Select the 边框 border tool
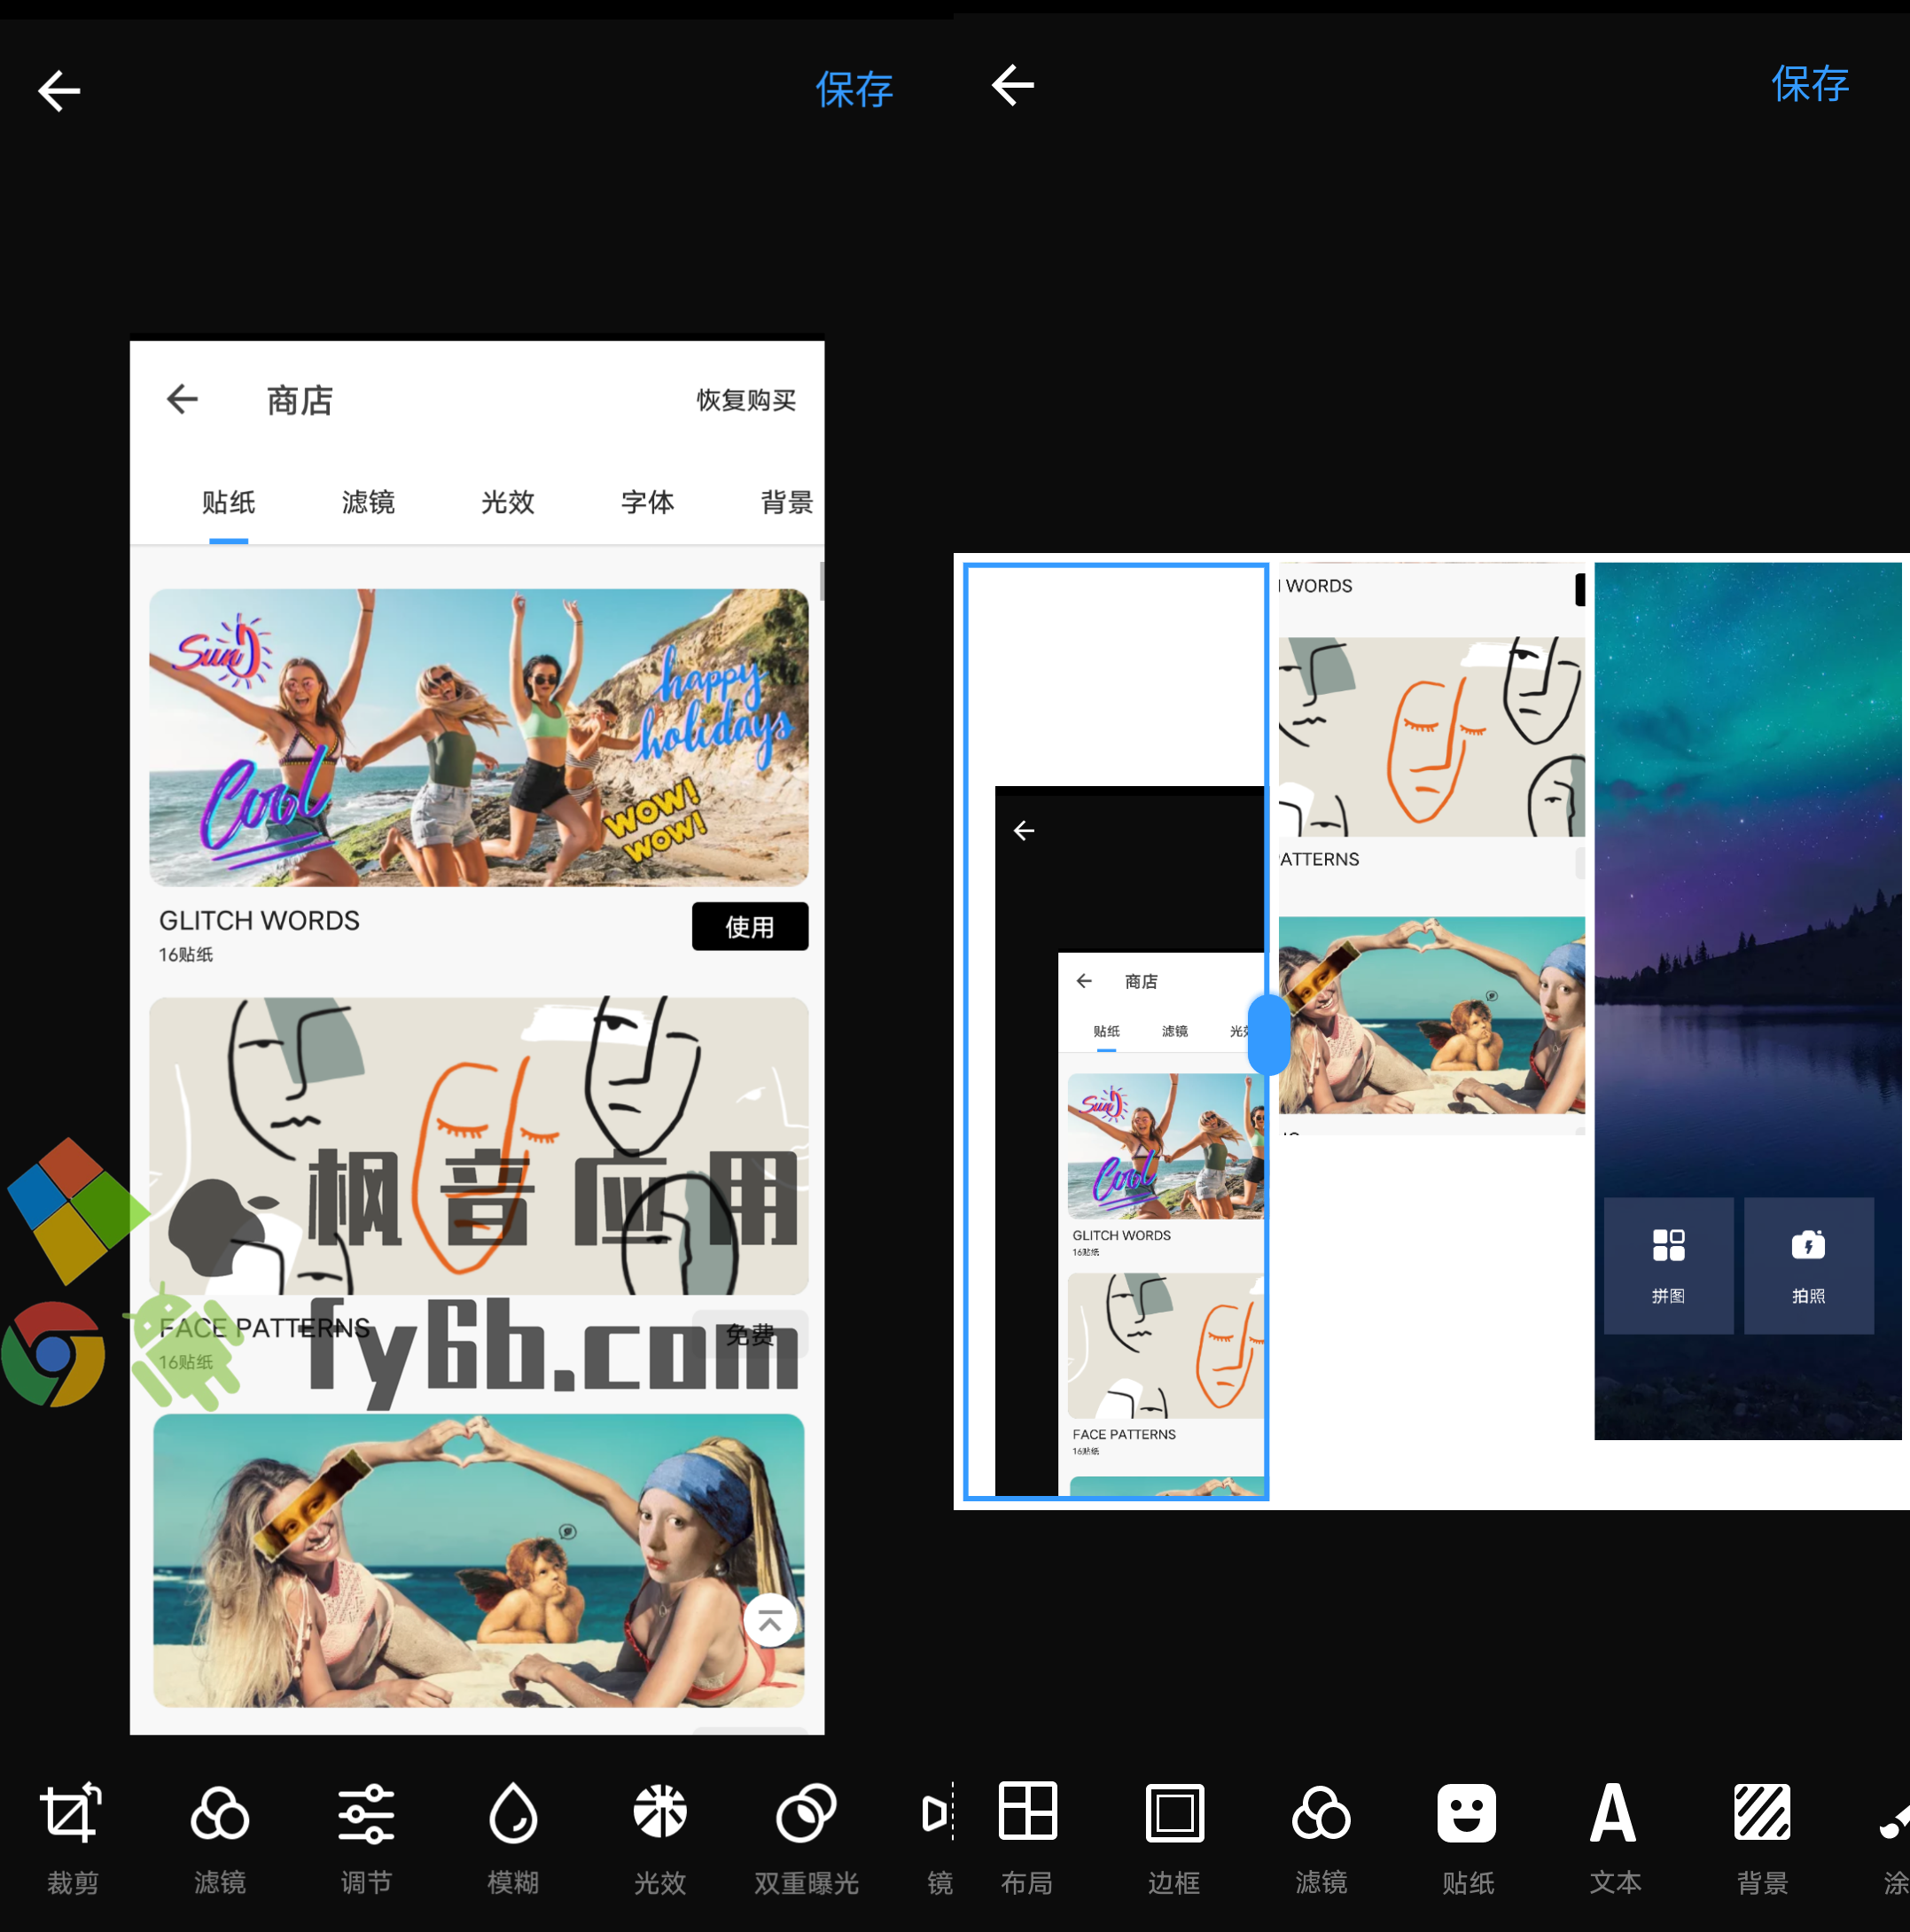The height and width of the screenshot is (1932, 1910). click(x=1174, y=1838)
